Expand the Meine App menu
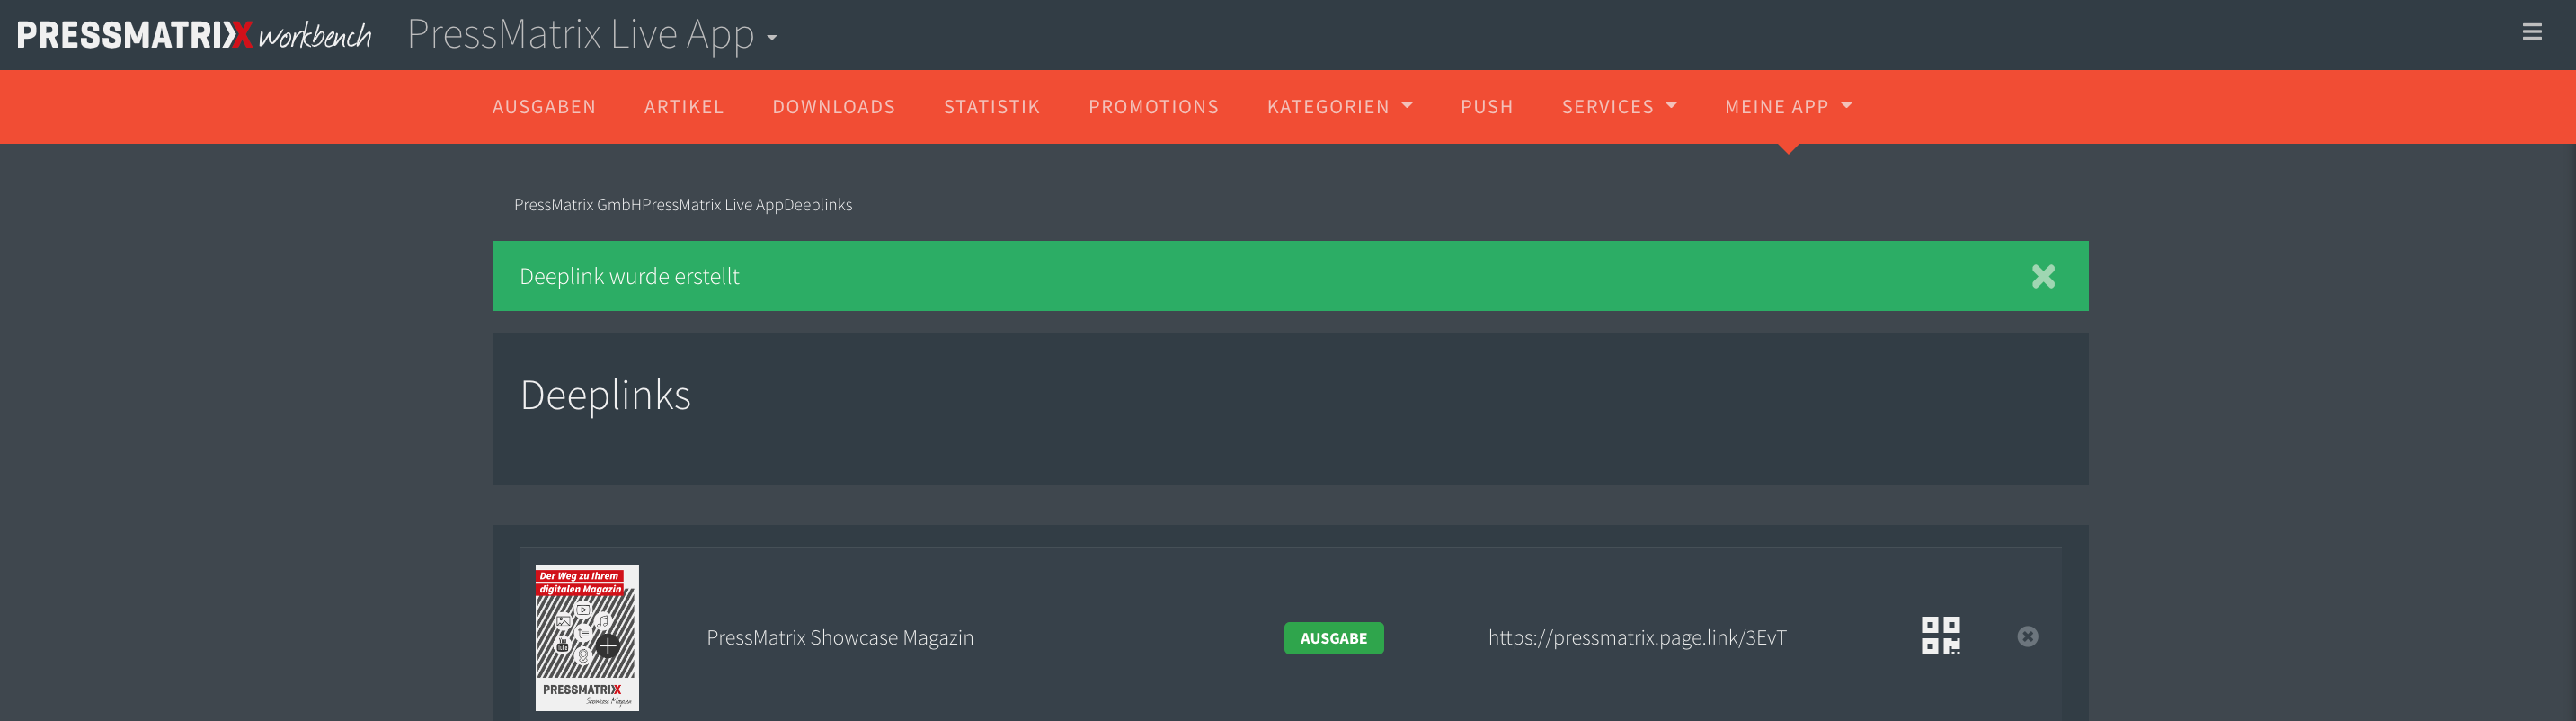The image size is (2576, 721). point(1788,107)
